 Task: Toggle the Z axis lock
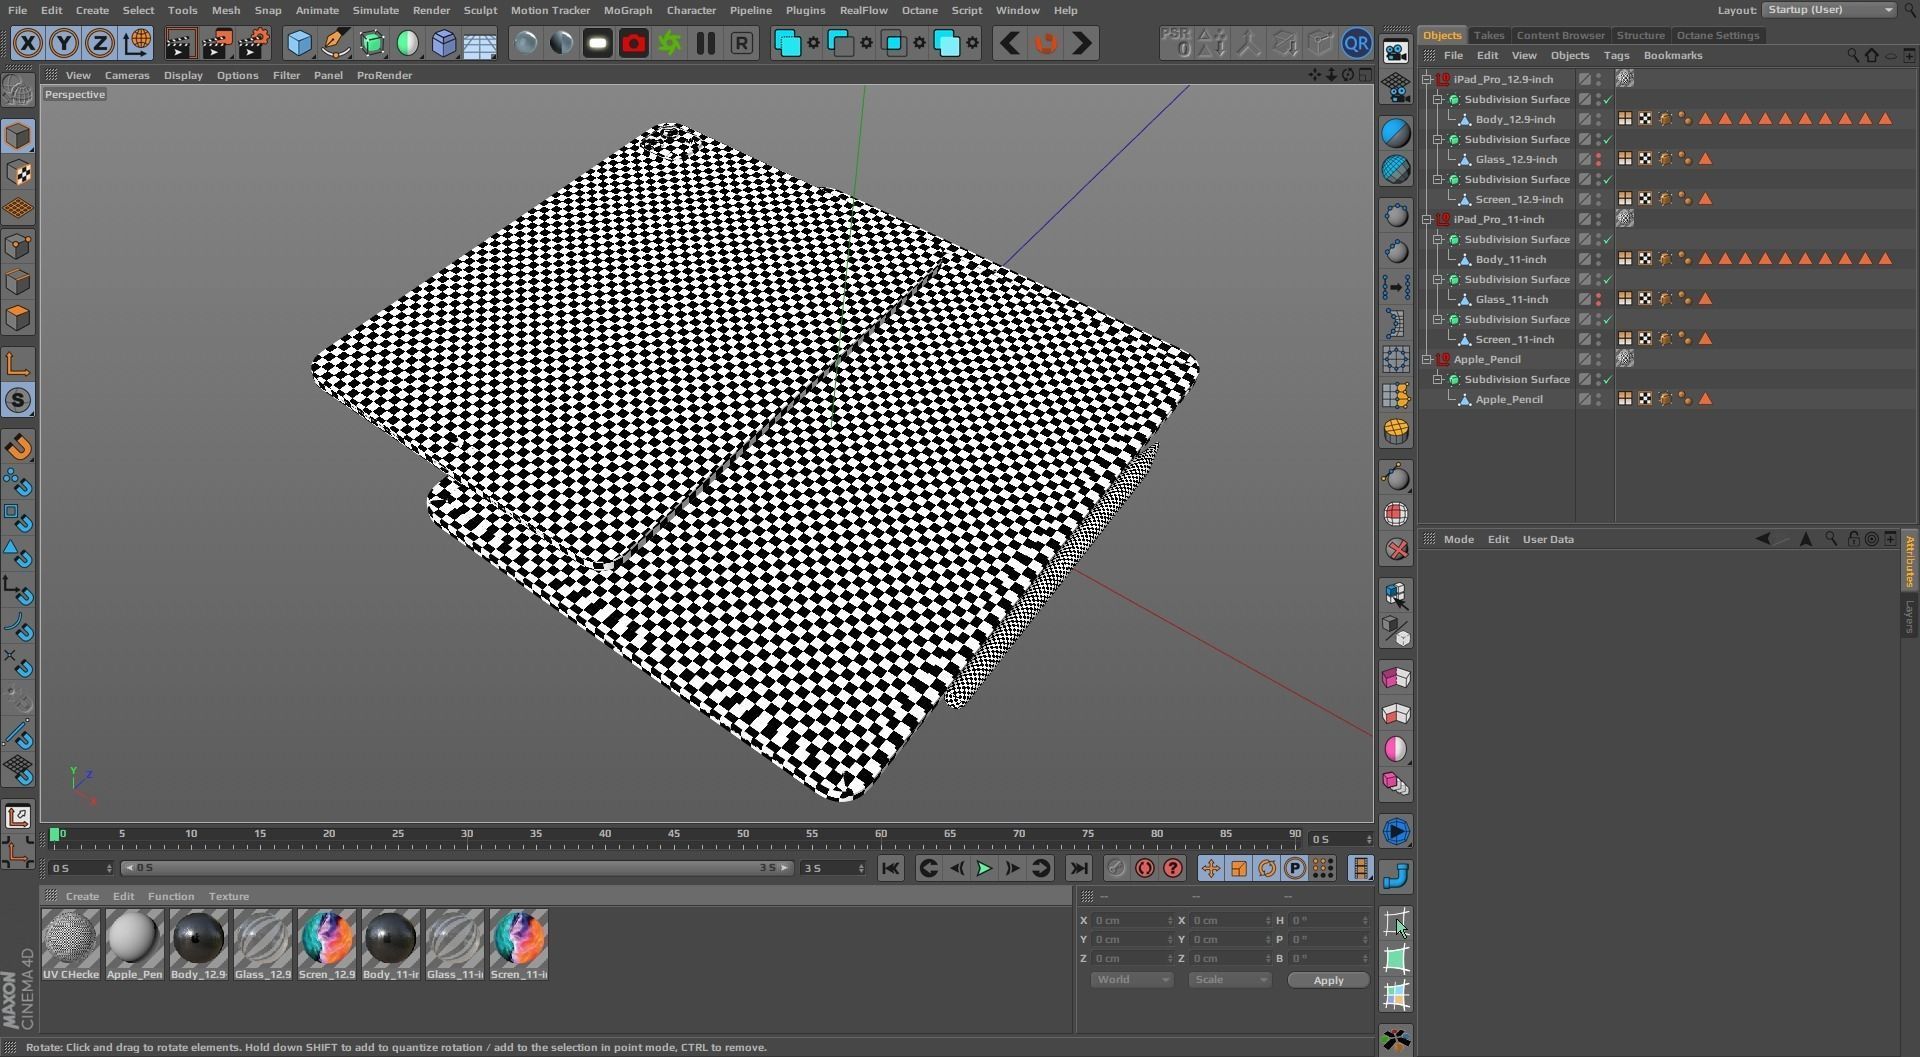(x=100, y=43)
